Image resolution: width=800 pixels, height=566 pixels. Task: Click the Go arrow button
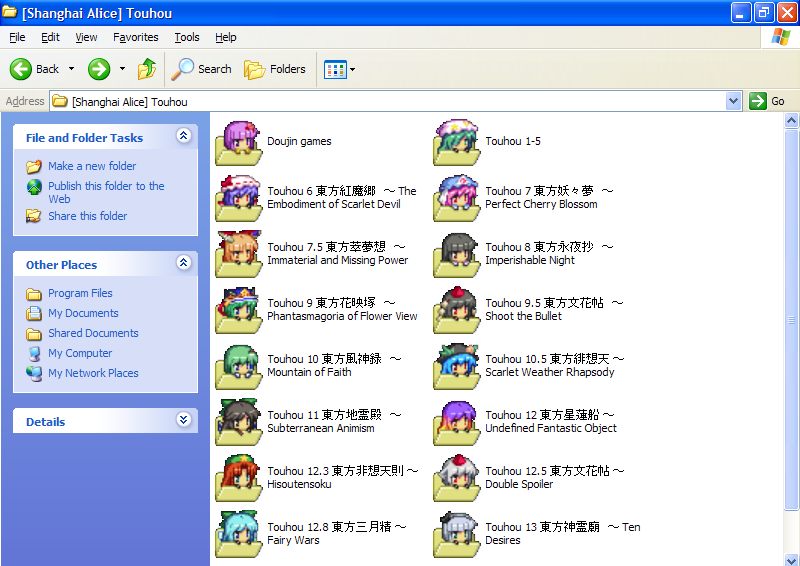tap(758, 101)
